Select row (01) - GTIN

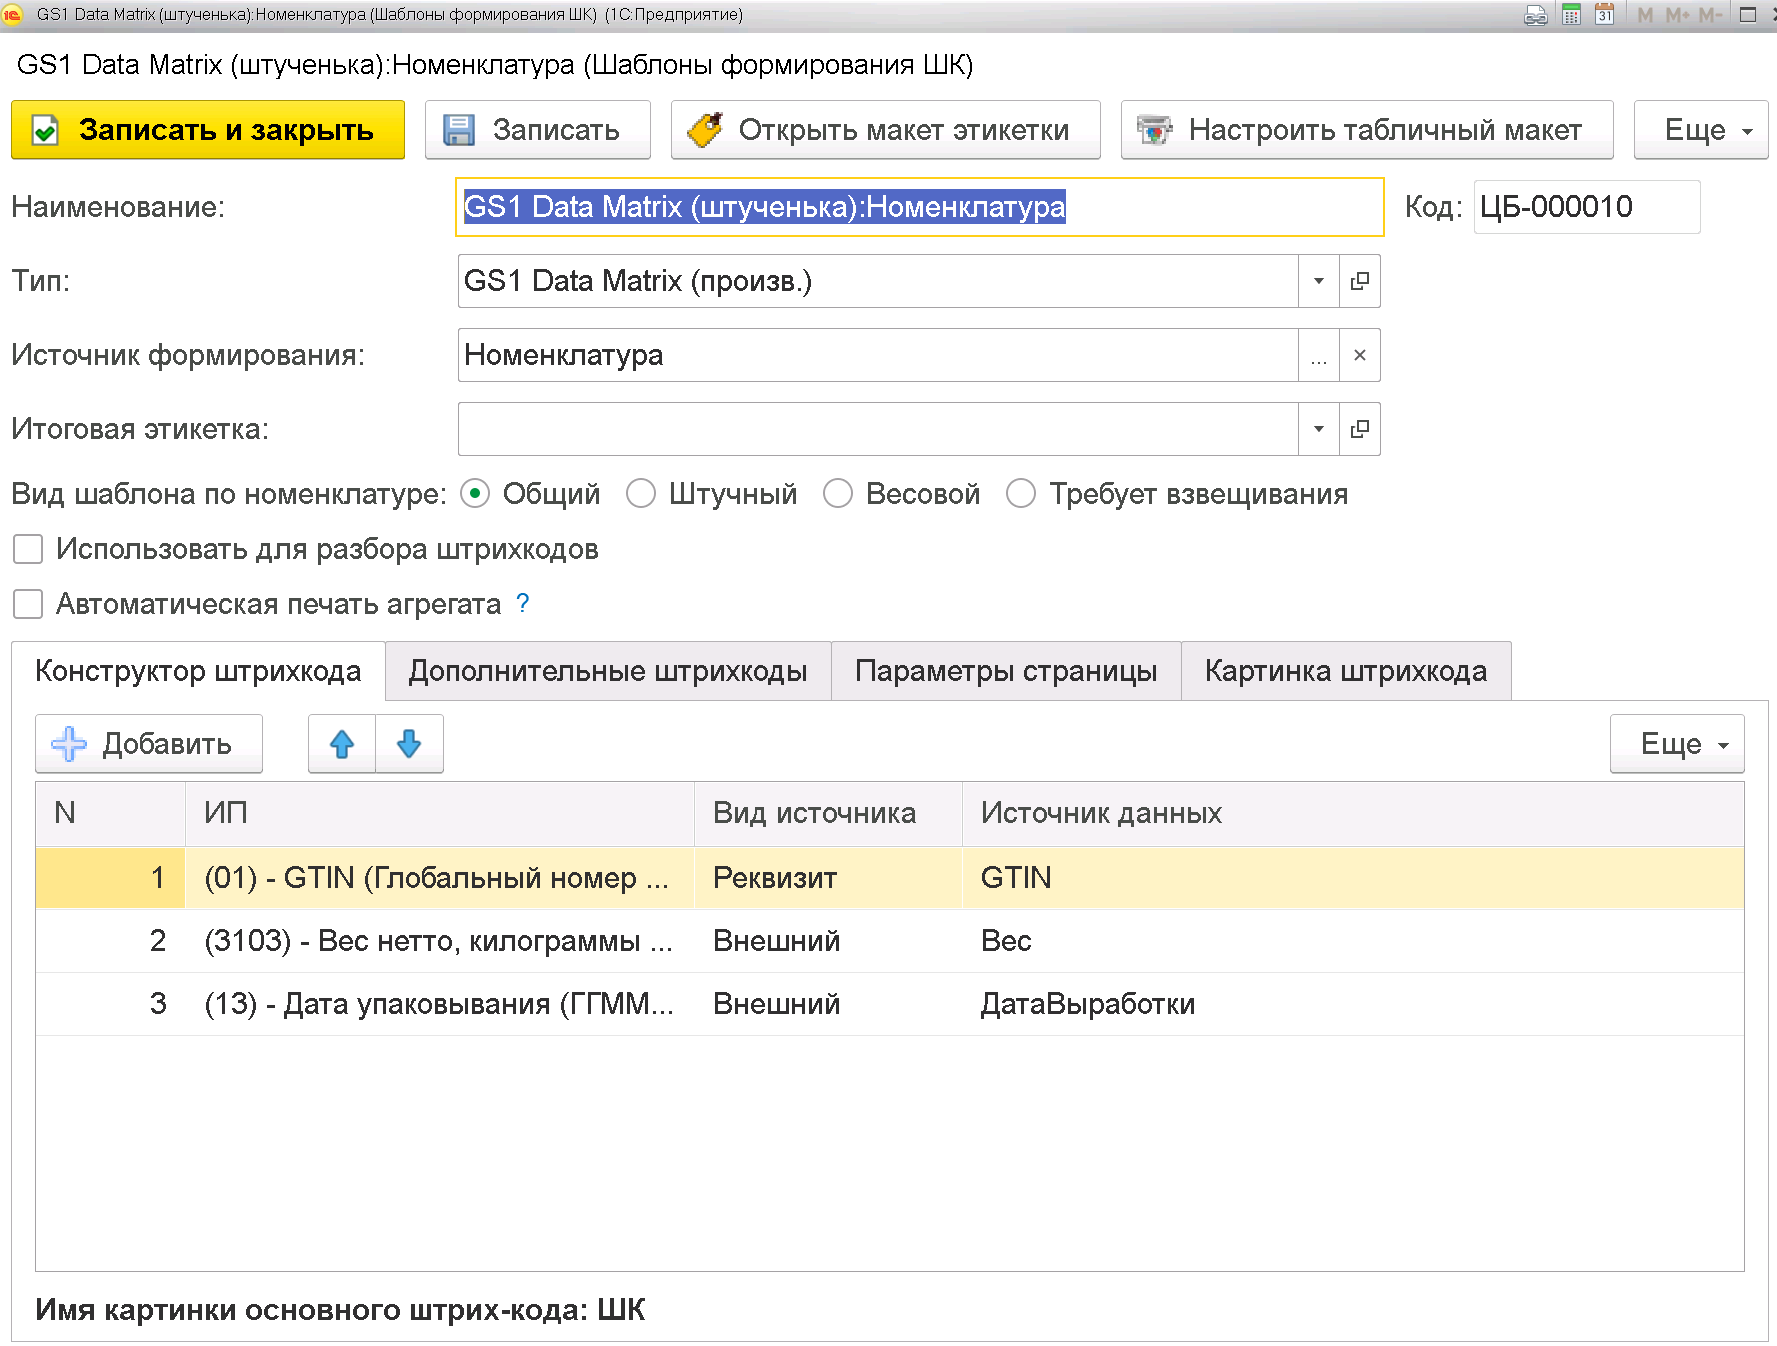[x=890, y=878]
